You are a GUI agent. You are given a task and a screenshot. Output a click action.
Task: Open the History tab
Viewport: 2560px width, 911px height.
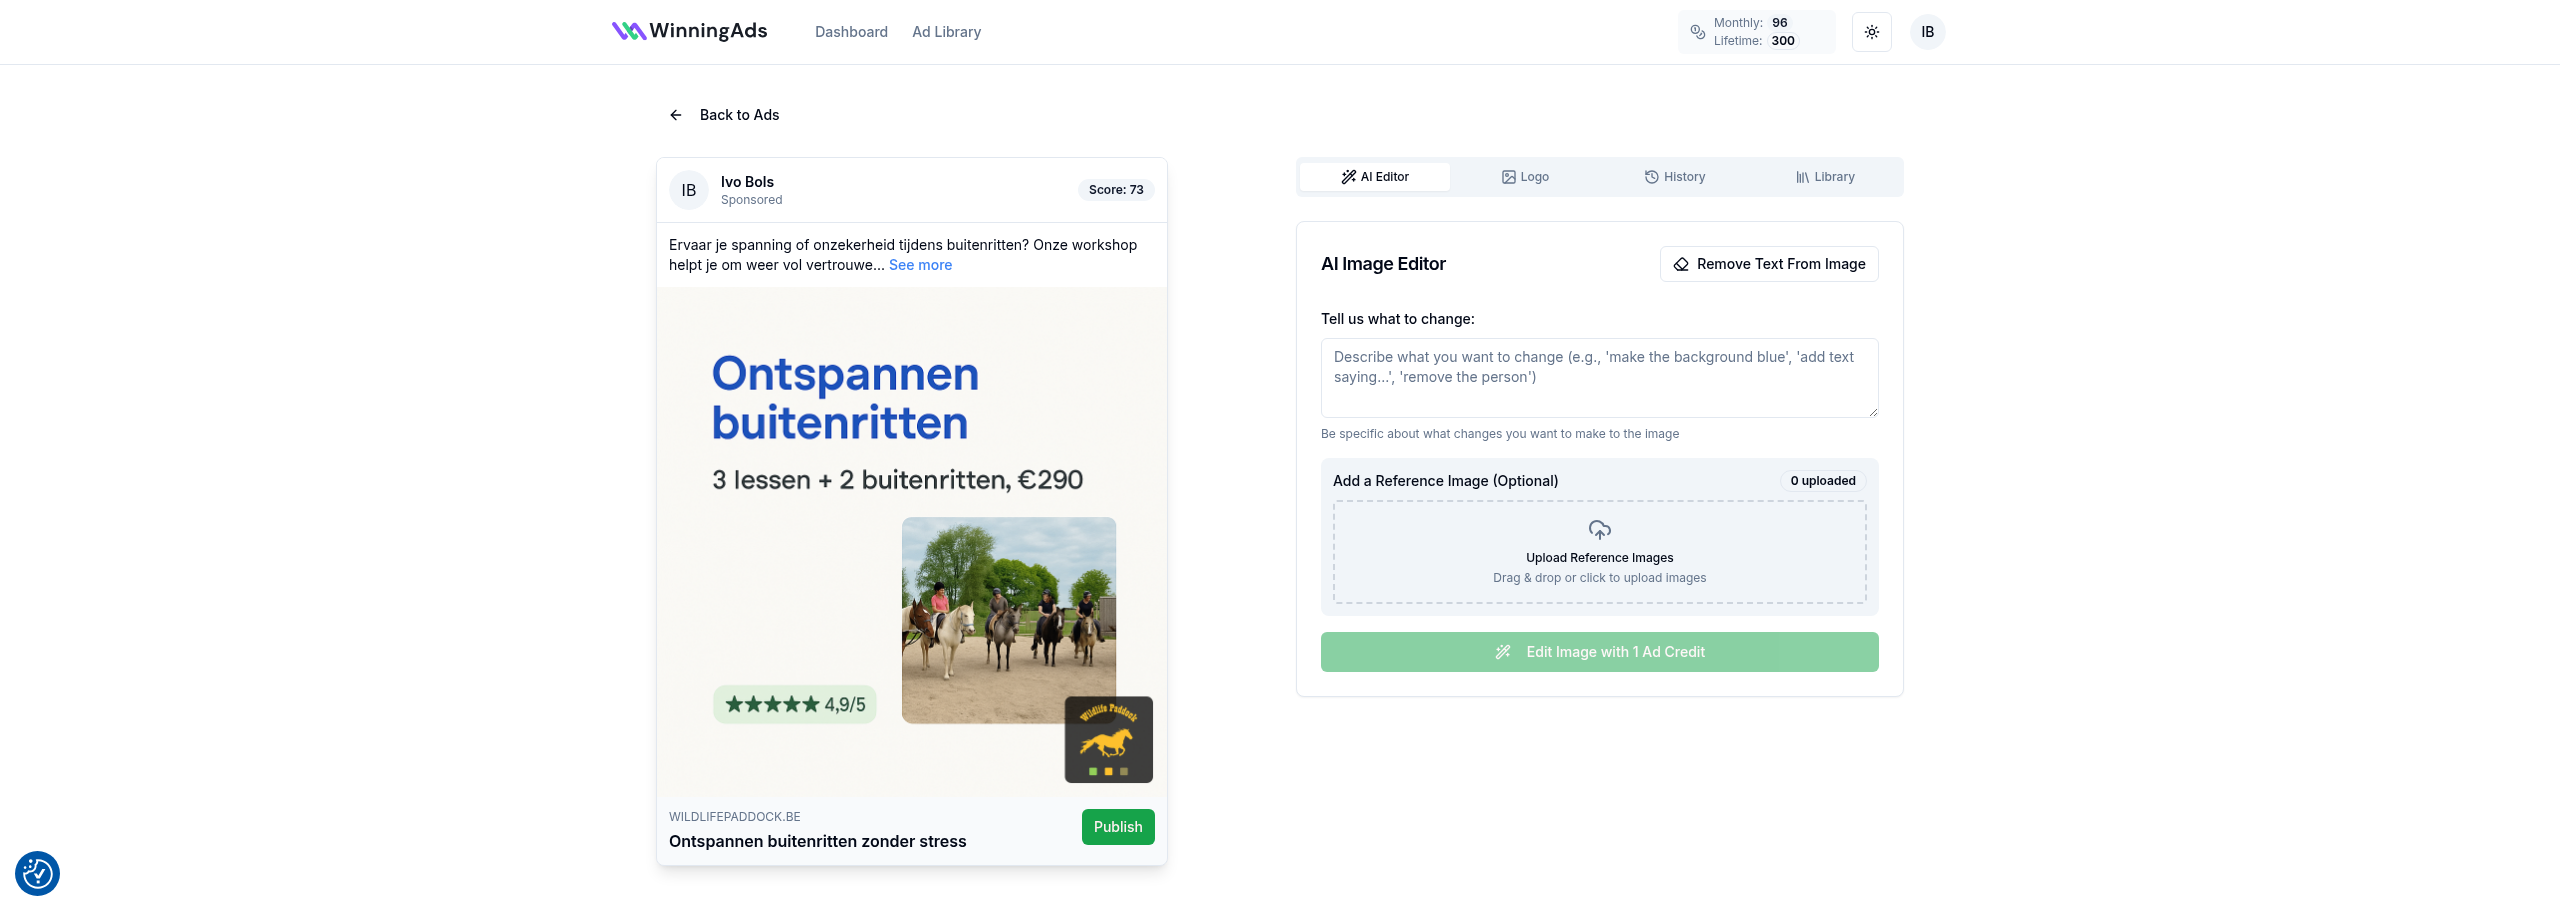(1675, 177)
